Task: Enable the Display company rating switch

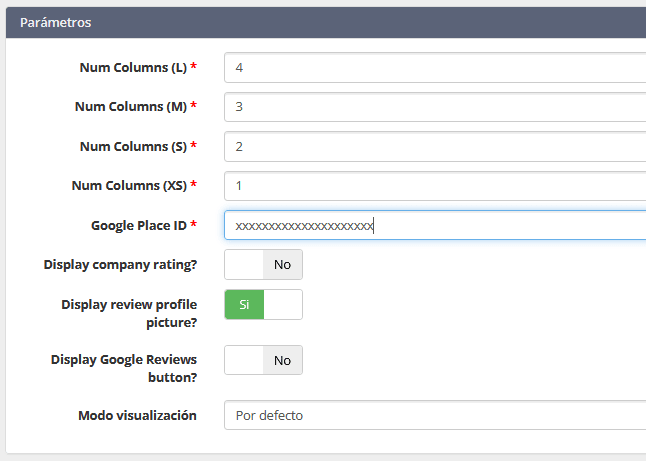Action: click(x=263, y=265)
